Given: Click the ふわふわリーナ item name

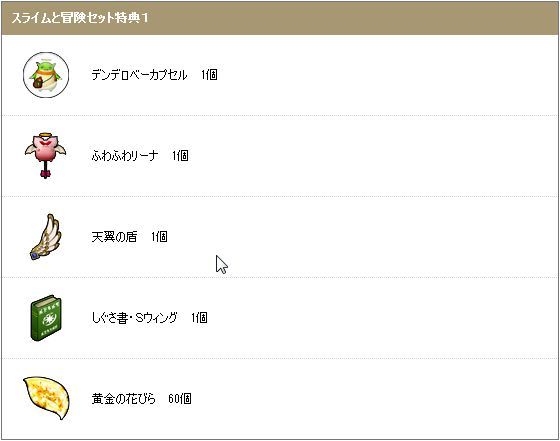Looking at the screenshot, I should click(x=125, y=156).
